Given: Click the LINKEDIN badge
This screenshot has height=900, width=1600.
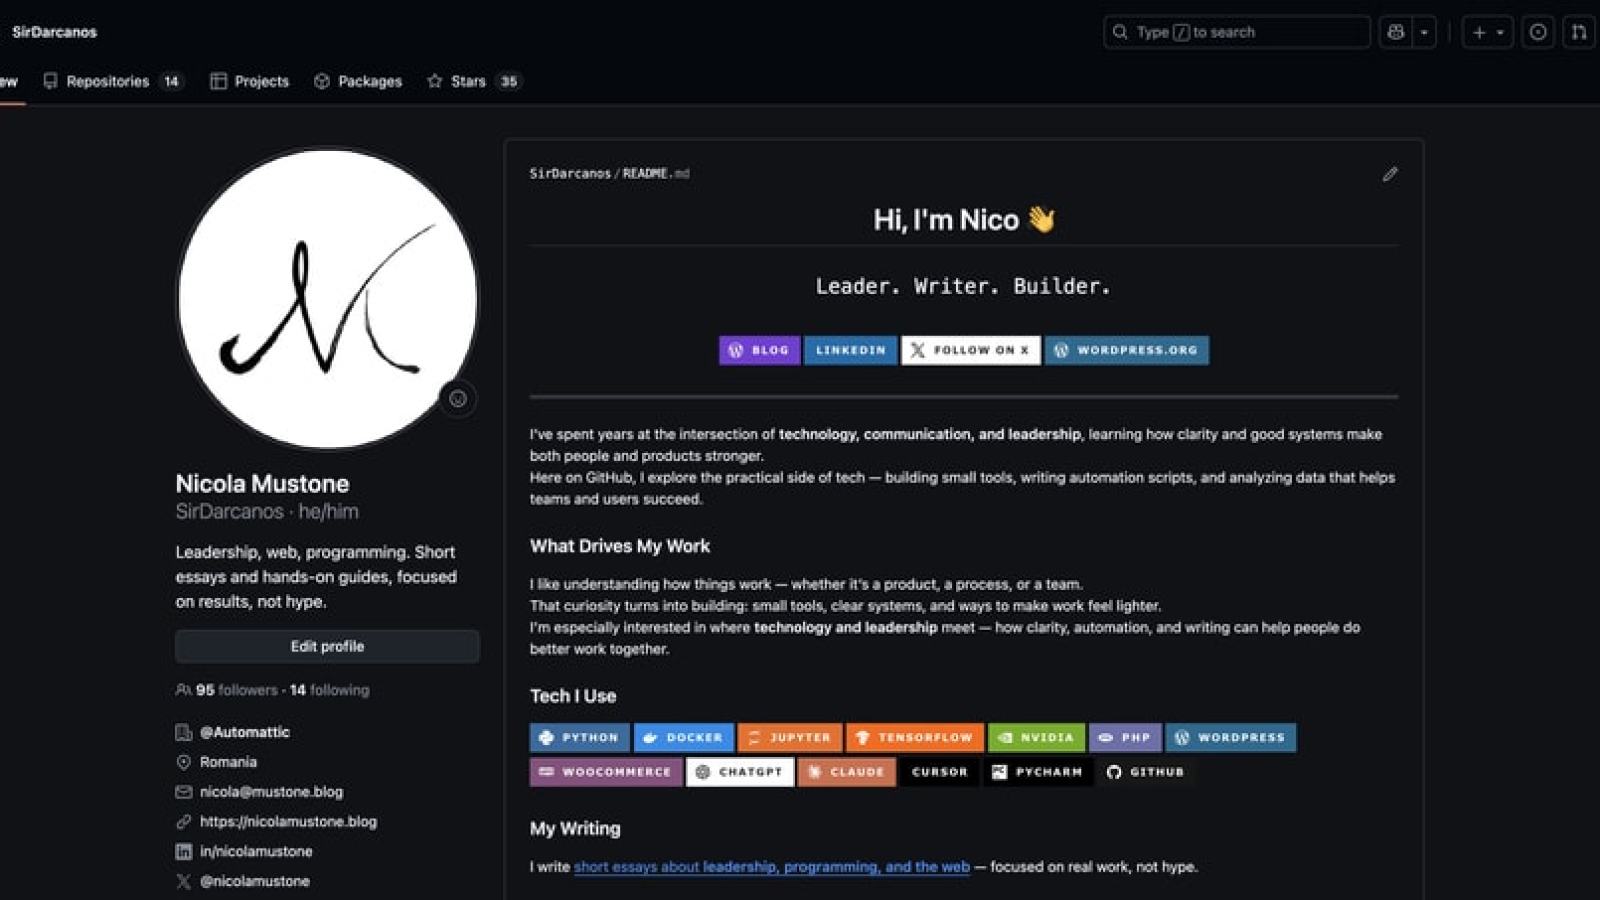Looking at the screenshot, I should tap(850, 350).
